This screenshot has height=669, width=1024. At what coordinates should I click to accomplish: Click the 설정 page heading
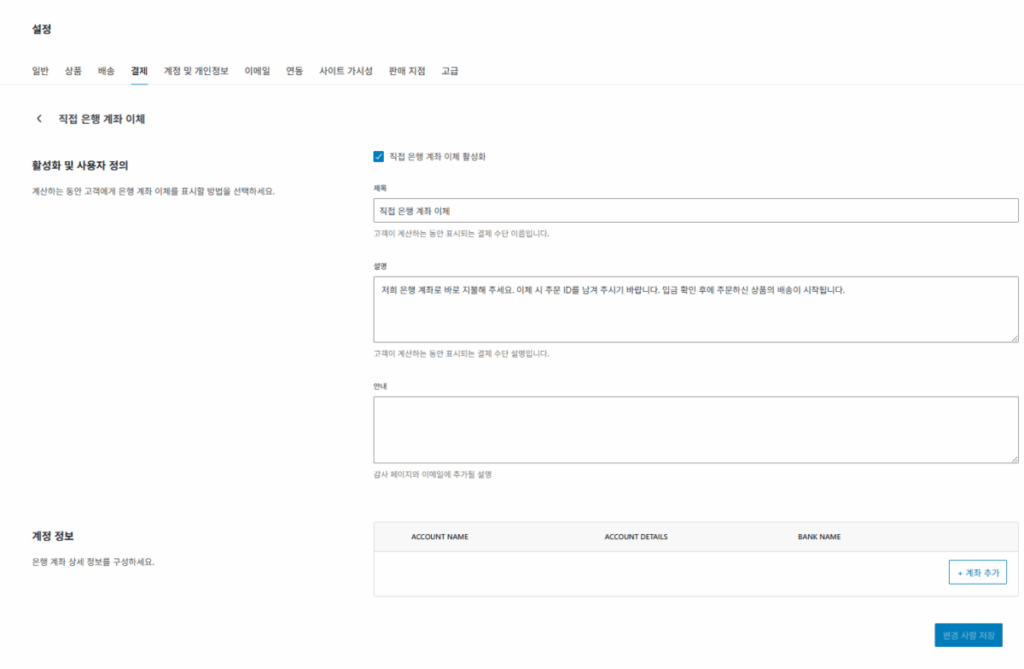coord(41,29)
